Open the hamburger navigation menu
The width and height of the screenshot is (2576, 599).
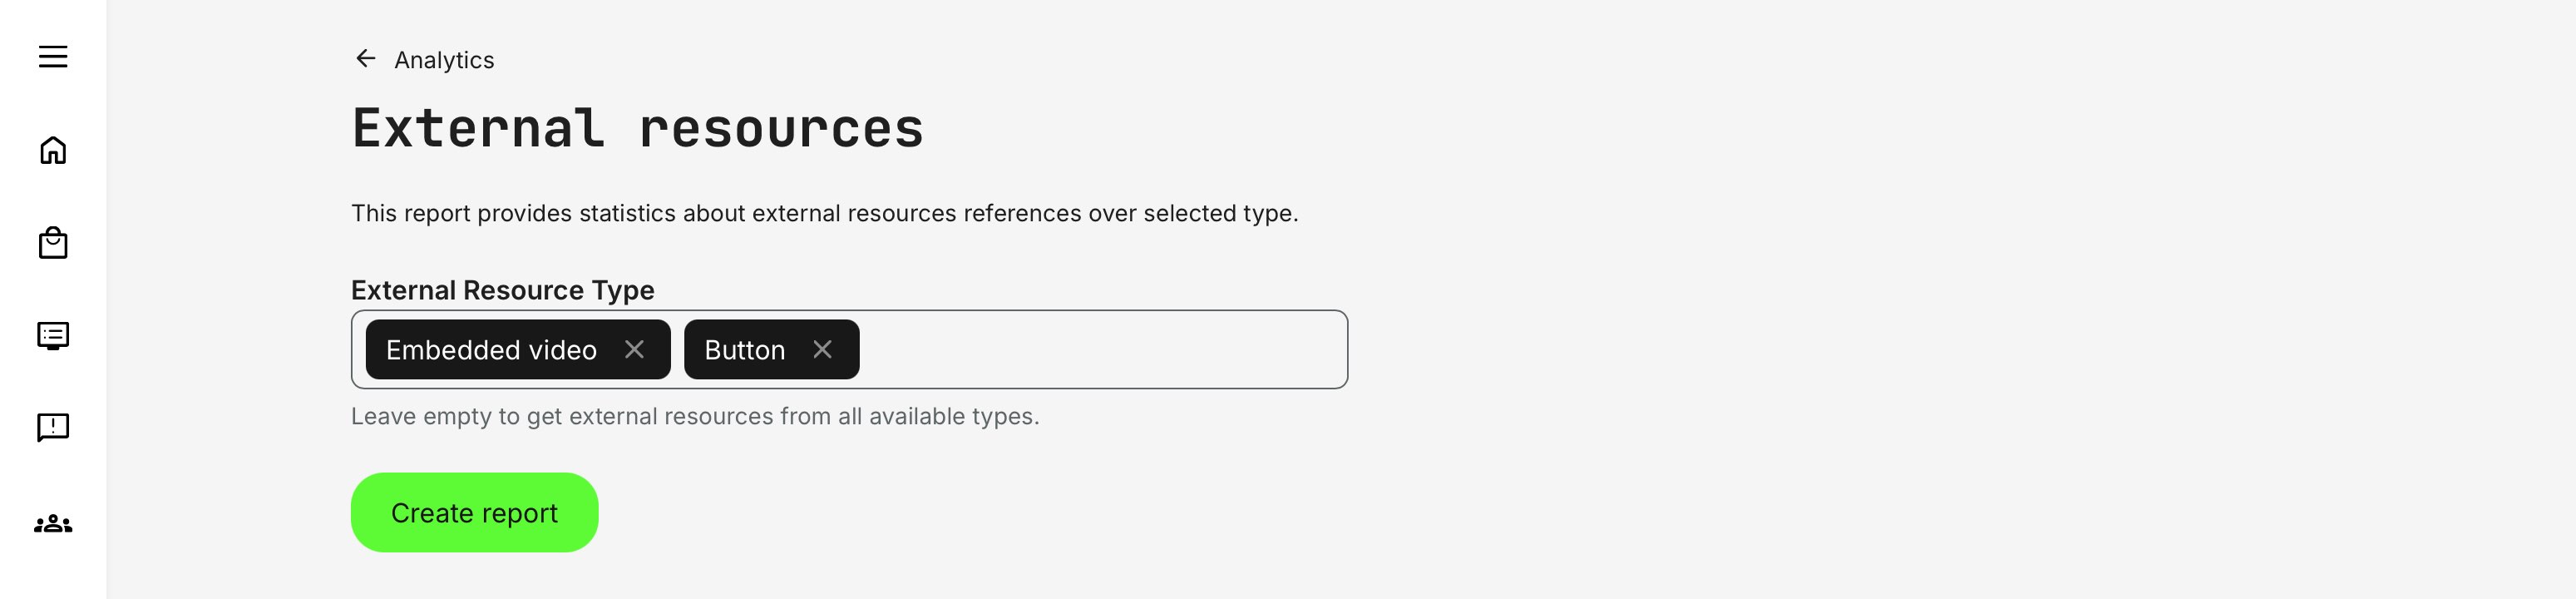[54, 57]
